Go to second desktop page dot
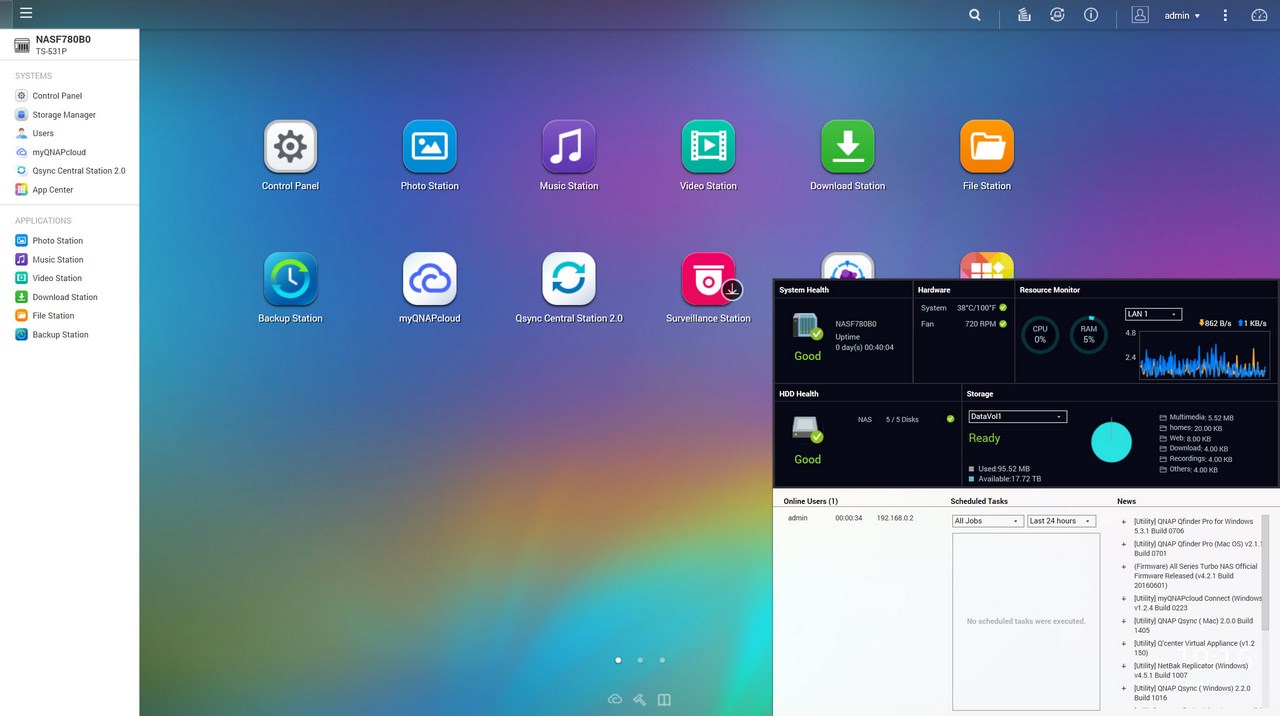 pos(640,660)
